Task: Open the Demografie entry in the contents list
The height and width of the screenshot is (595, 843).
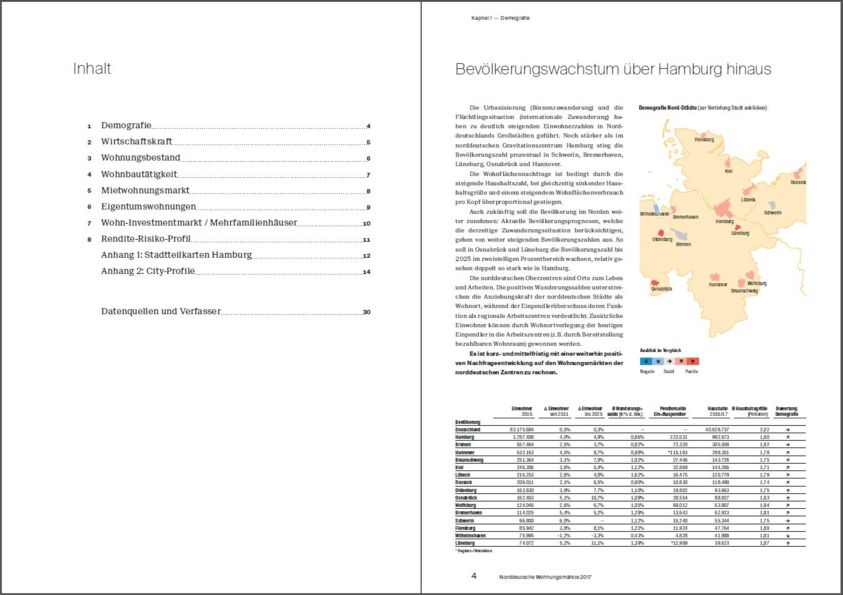Action: [228, 125]
